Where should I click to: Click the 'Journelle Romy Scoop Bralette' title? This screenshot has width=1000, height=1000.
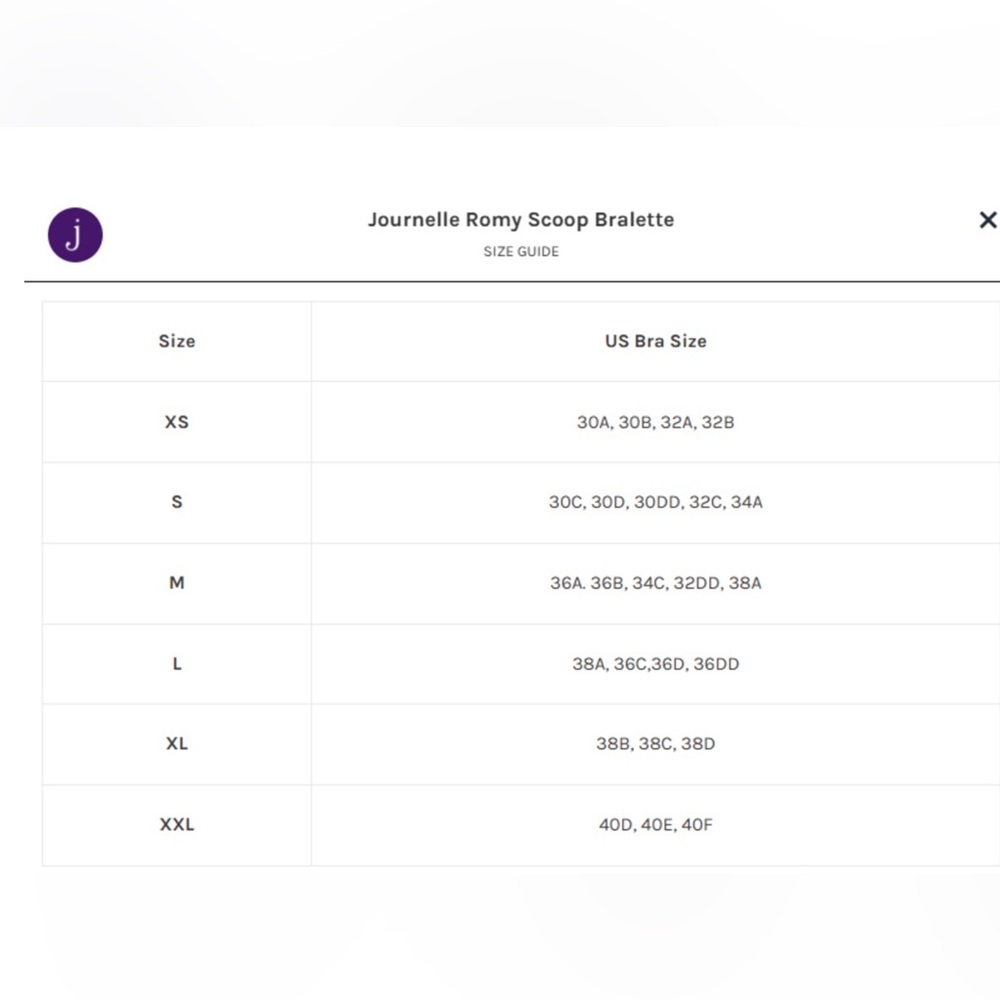(x=520, y=219)
